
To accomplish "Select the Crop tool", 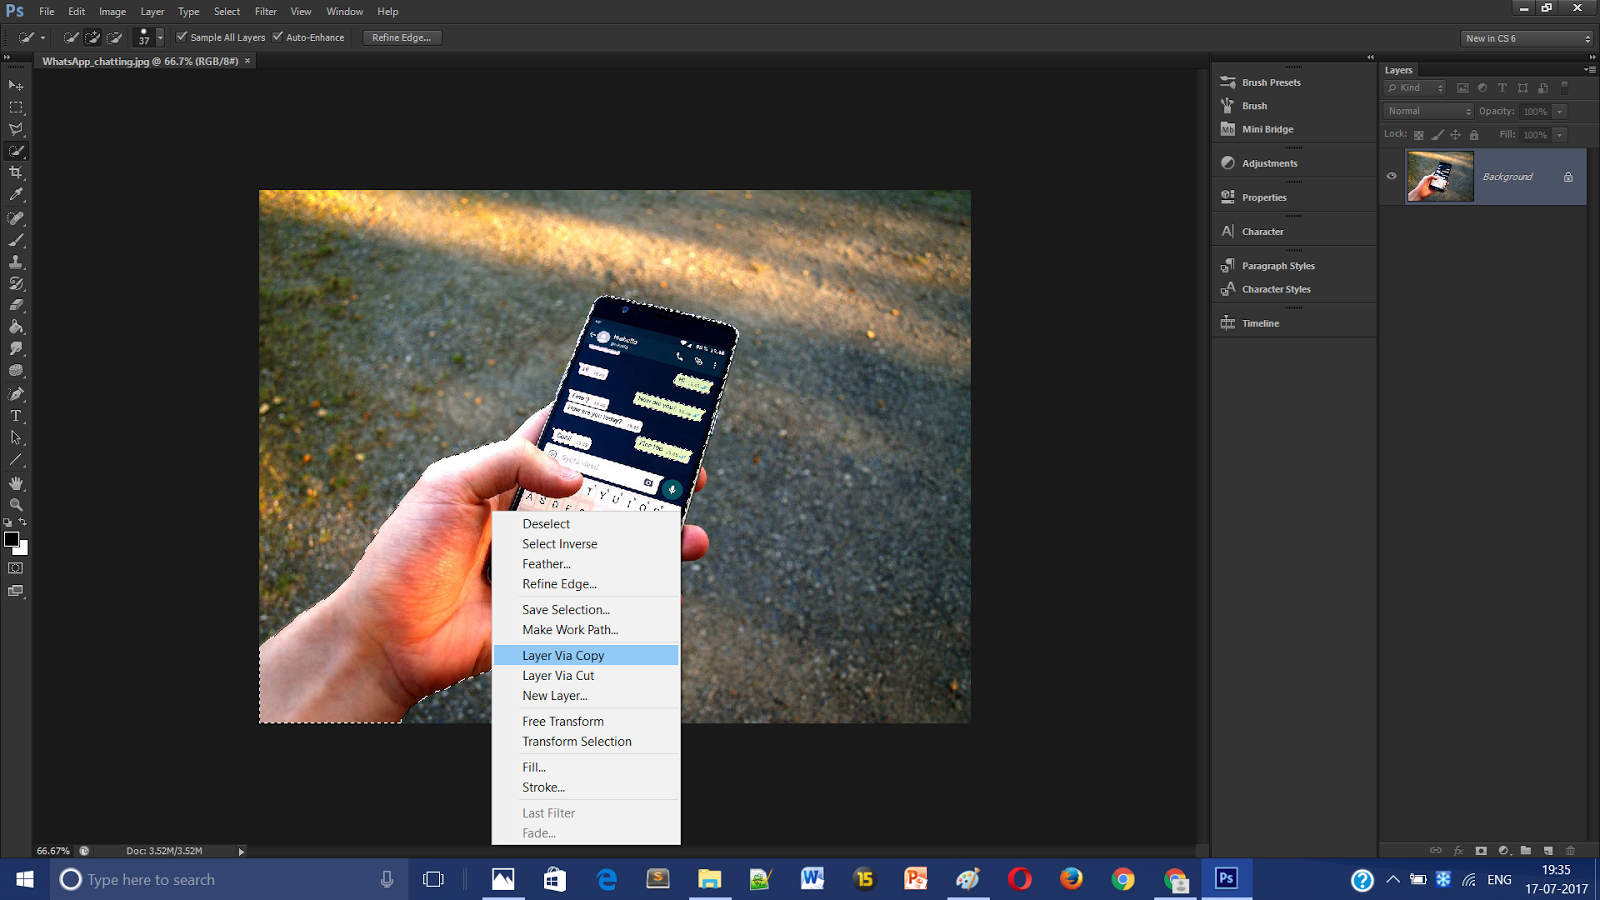I will click(16, 173).
